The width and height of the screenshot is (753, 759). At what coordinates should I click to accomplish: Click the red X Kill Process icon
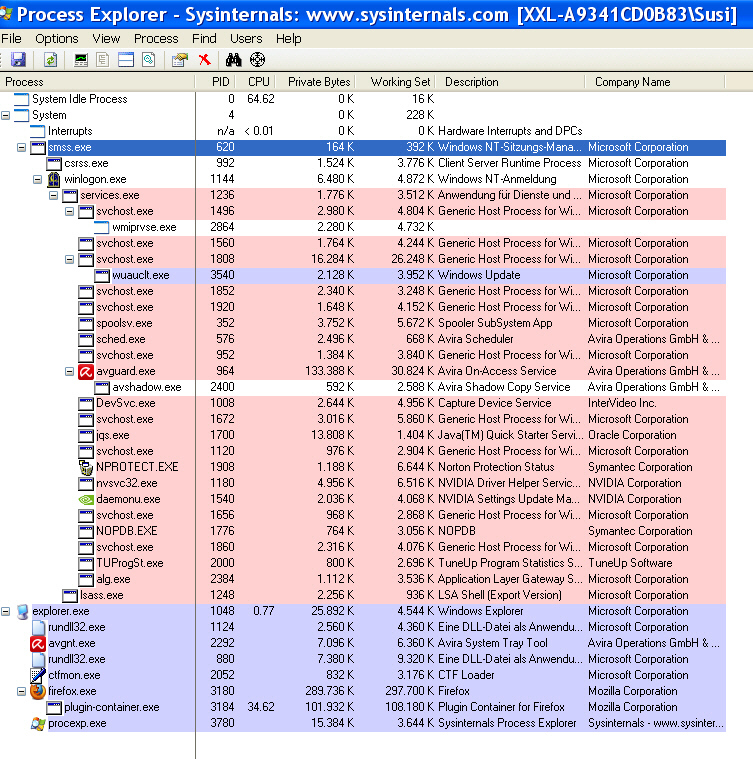[204, 60]
